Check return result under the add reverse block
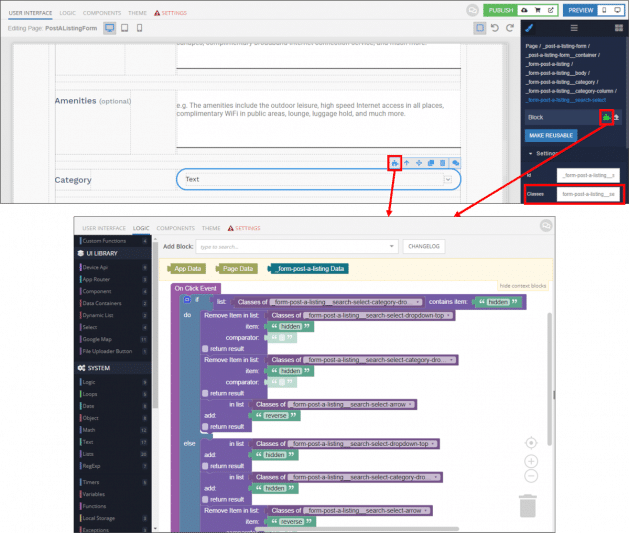 pyautogui.click(x=205, y=427)
